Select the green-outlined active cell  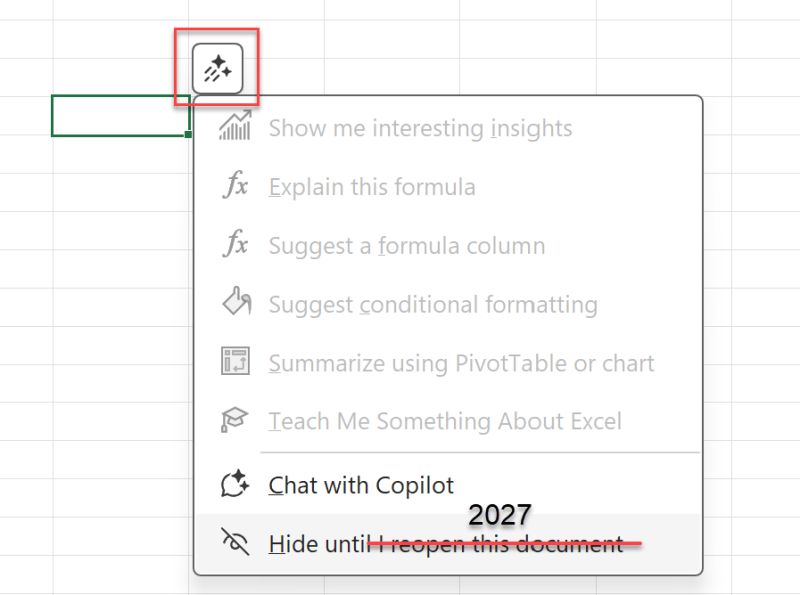click(x=120, y=116)
